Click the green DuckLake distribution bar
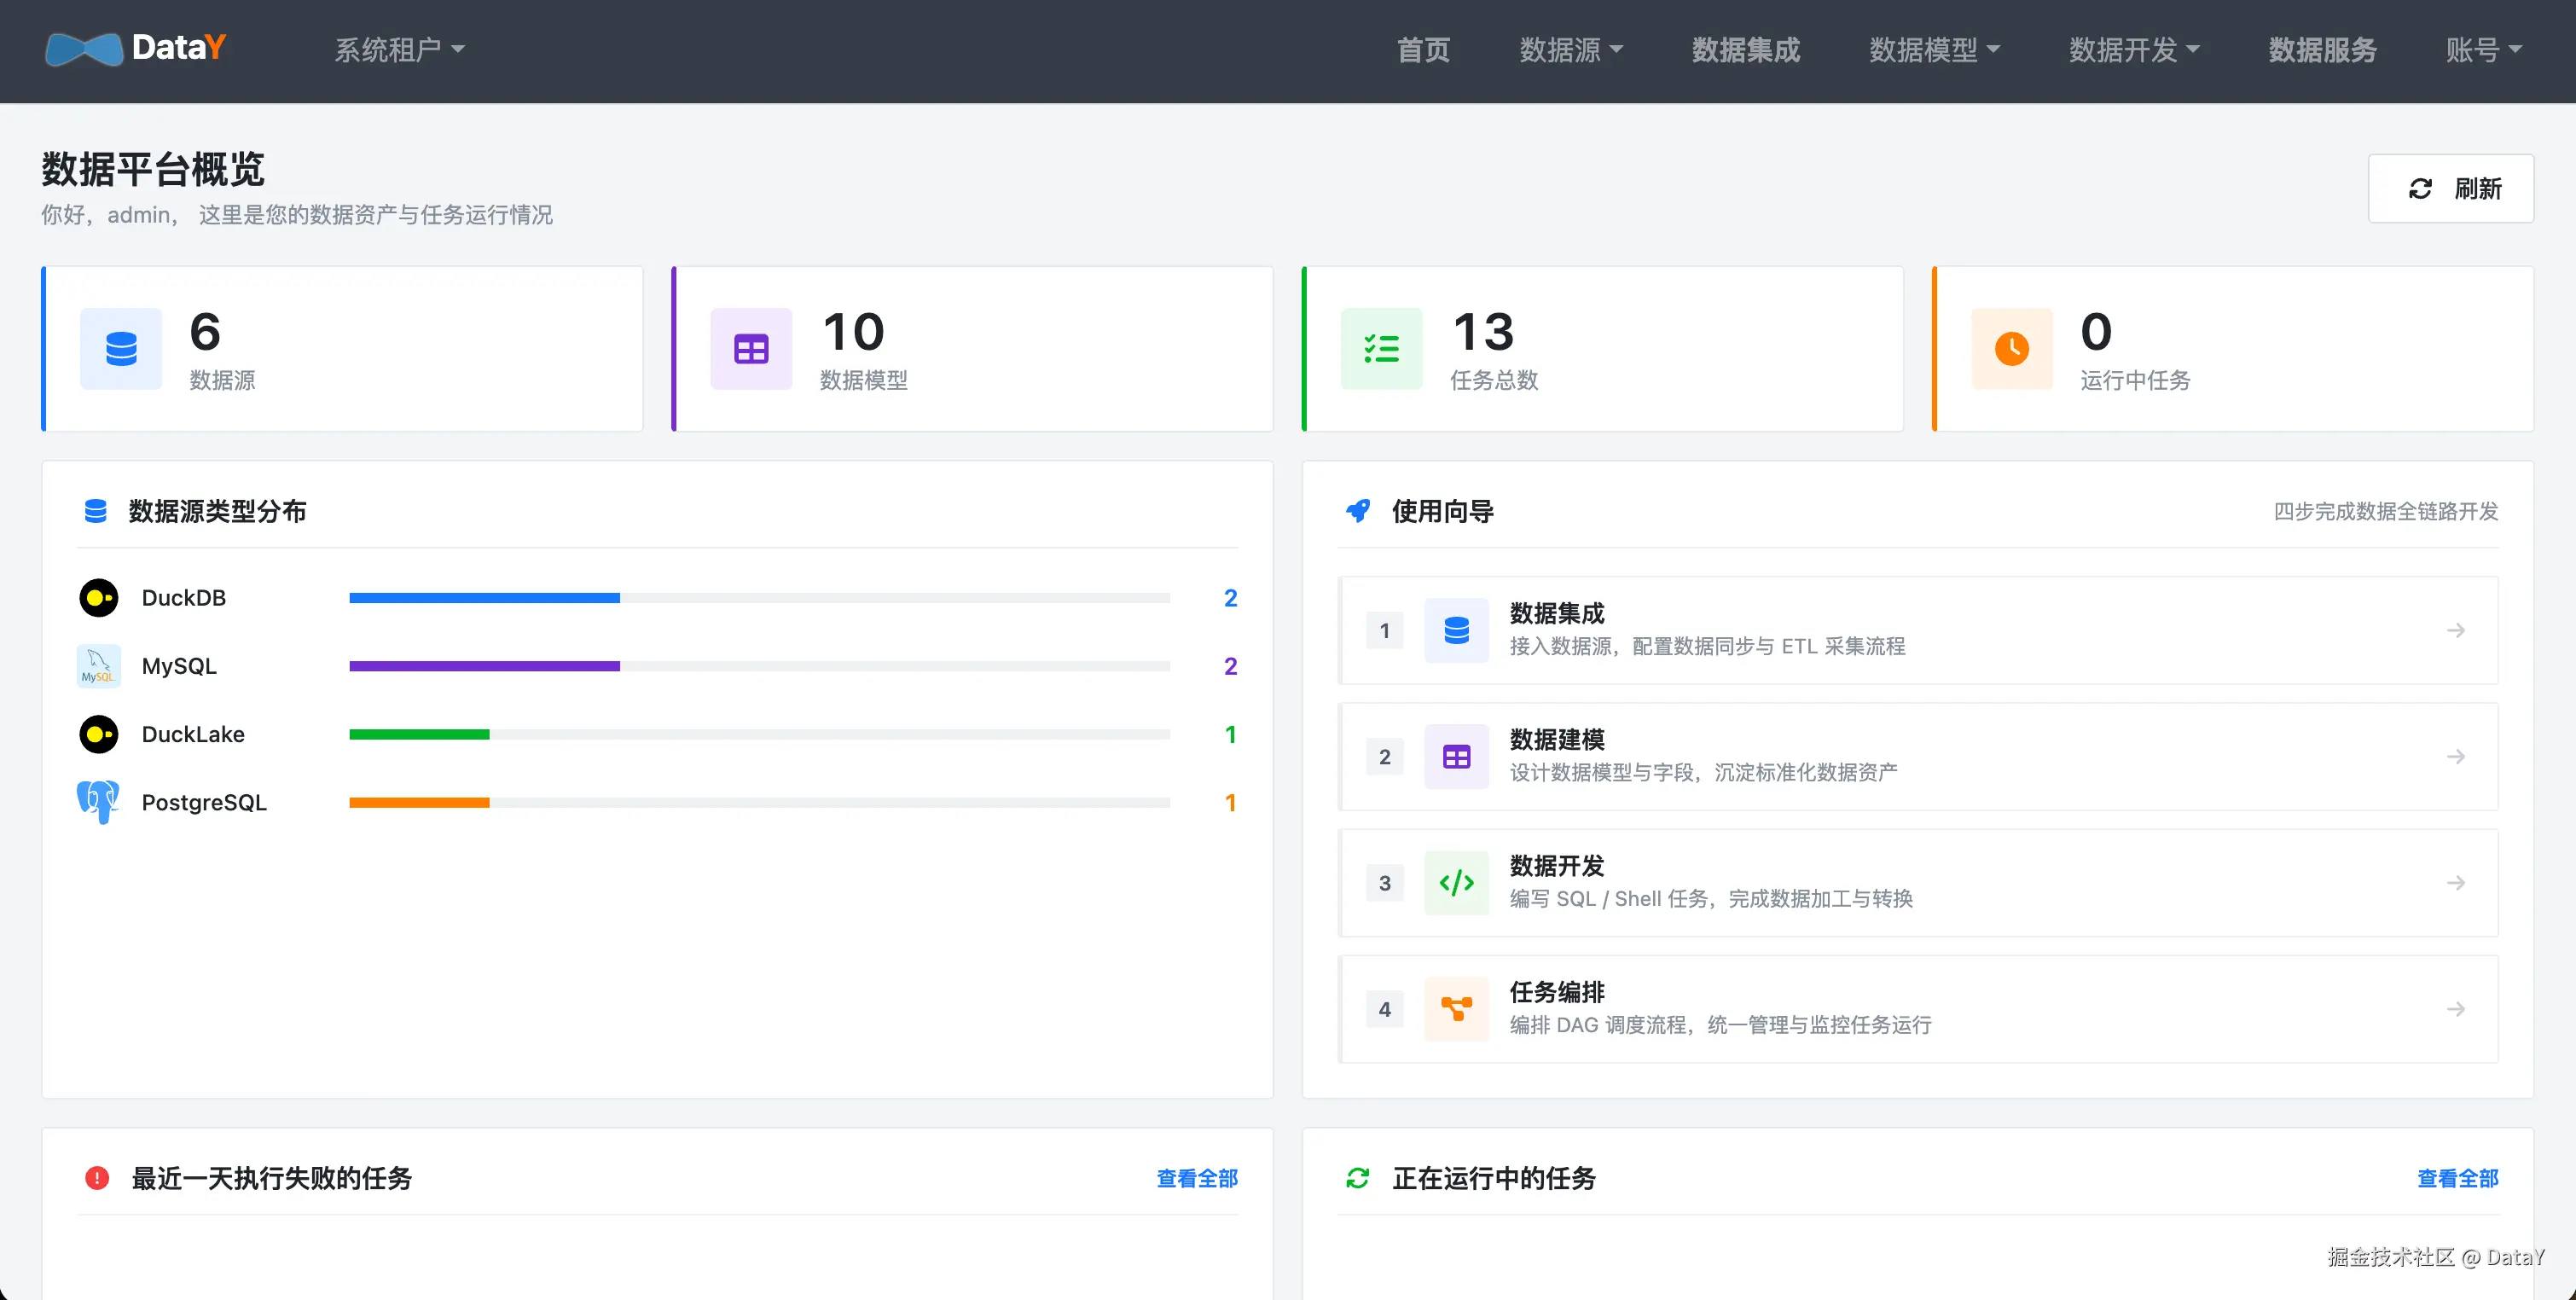Viewport: 2576px width, 1300px height. click(x=419, y=734)
